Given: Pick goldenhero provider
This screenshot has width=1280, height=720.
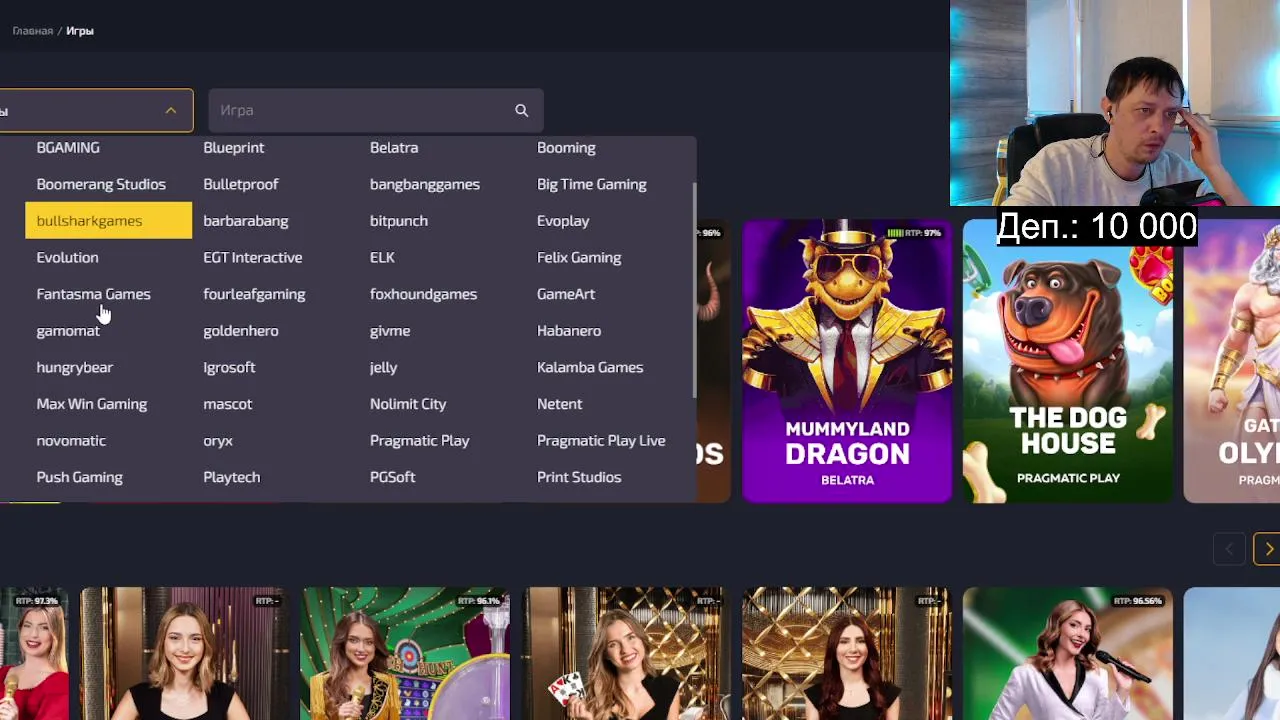Looking at the screenshot, I should (x=240, y=331).
